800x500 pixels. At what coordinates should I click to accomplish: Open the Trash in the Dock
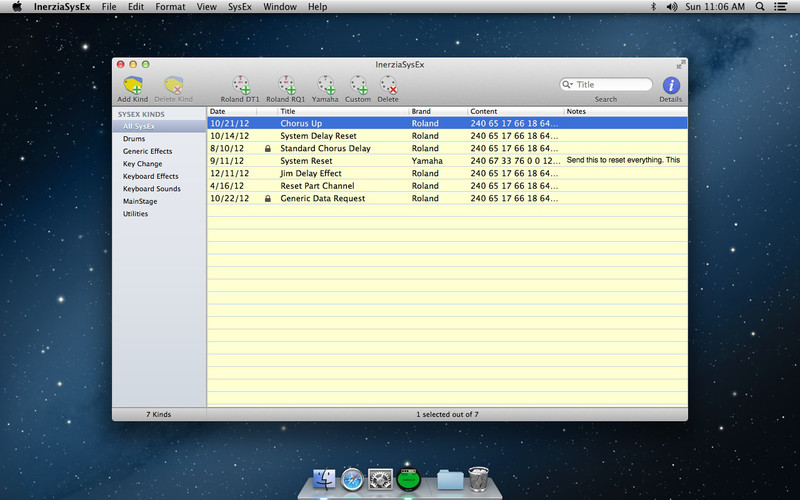pyautogui.click(x=479, y=479)
